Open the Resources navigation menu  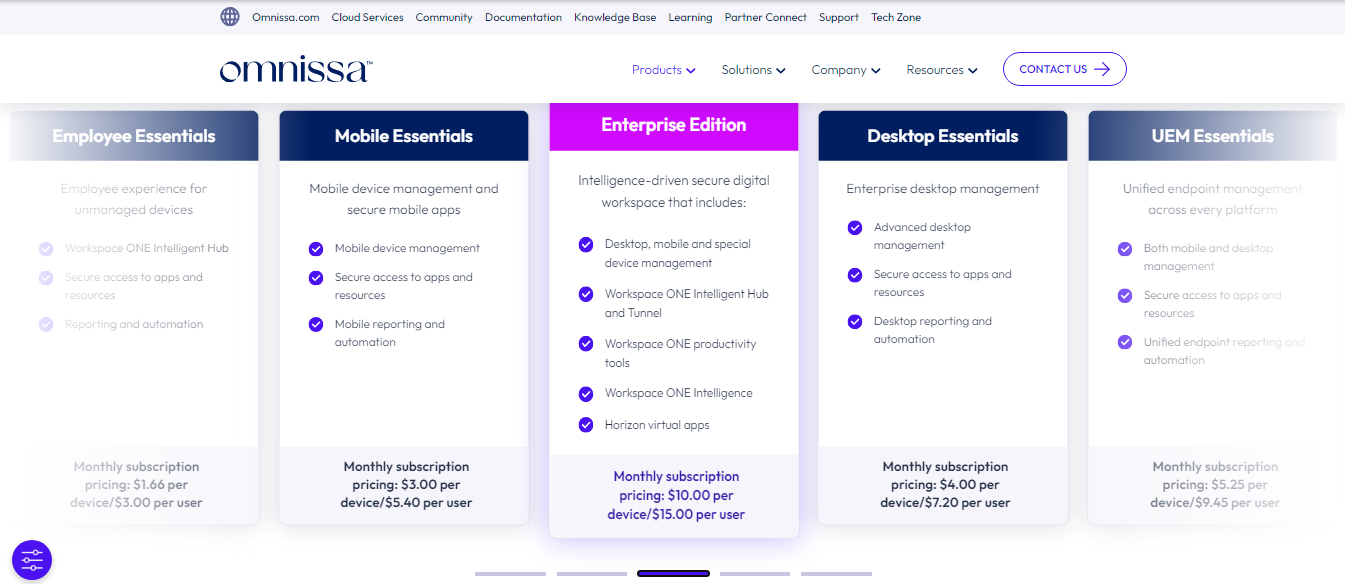point(941,70)
